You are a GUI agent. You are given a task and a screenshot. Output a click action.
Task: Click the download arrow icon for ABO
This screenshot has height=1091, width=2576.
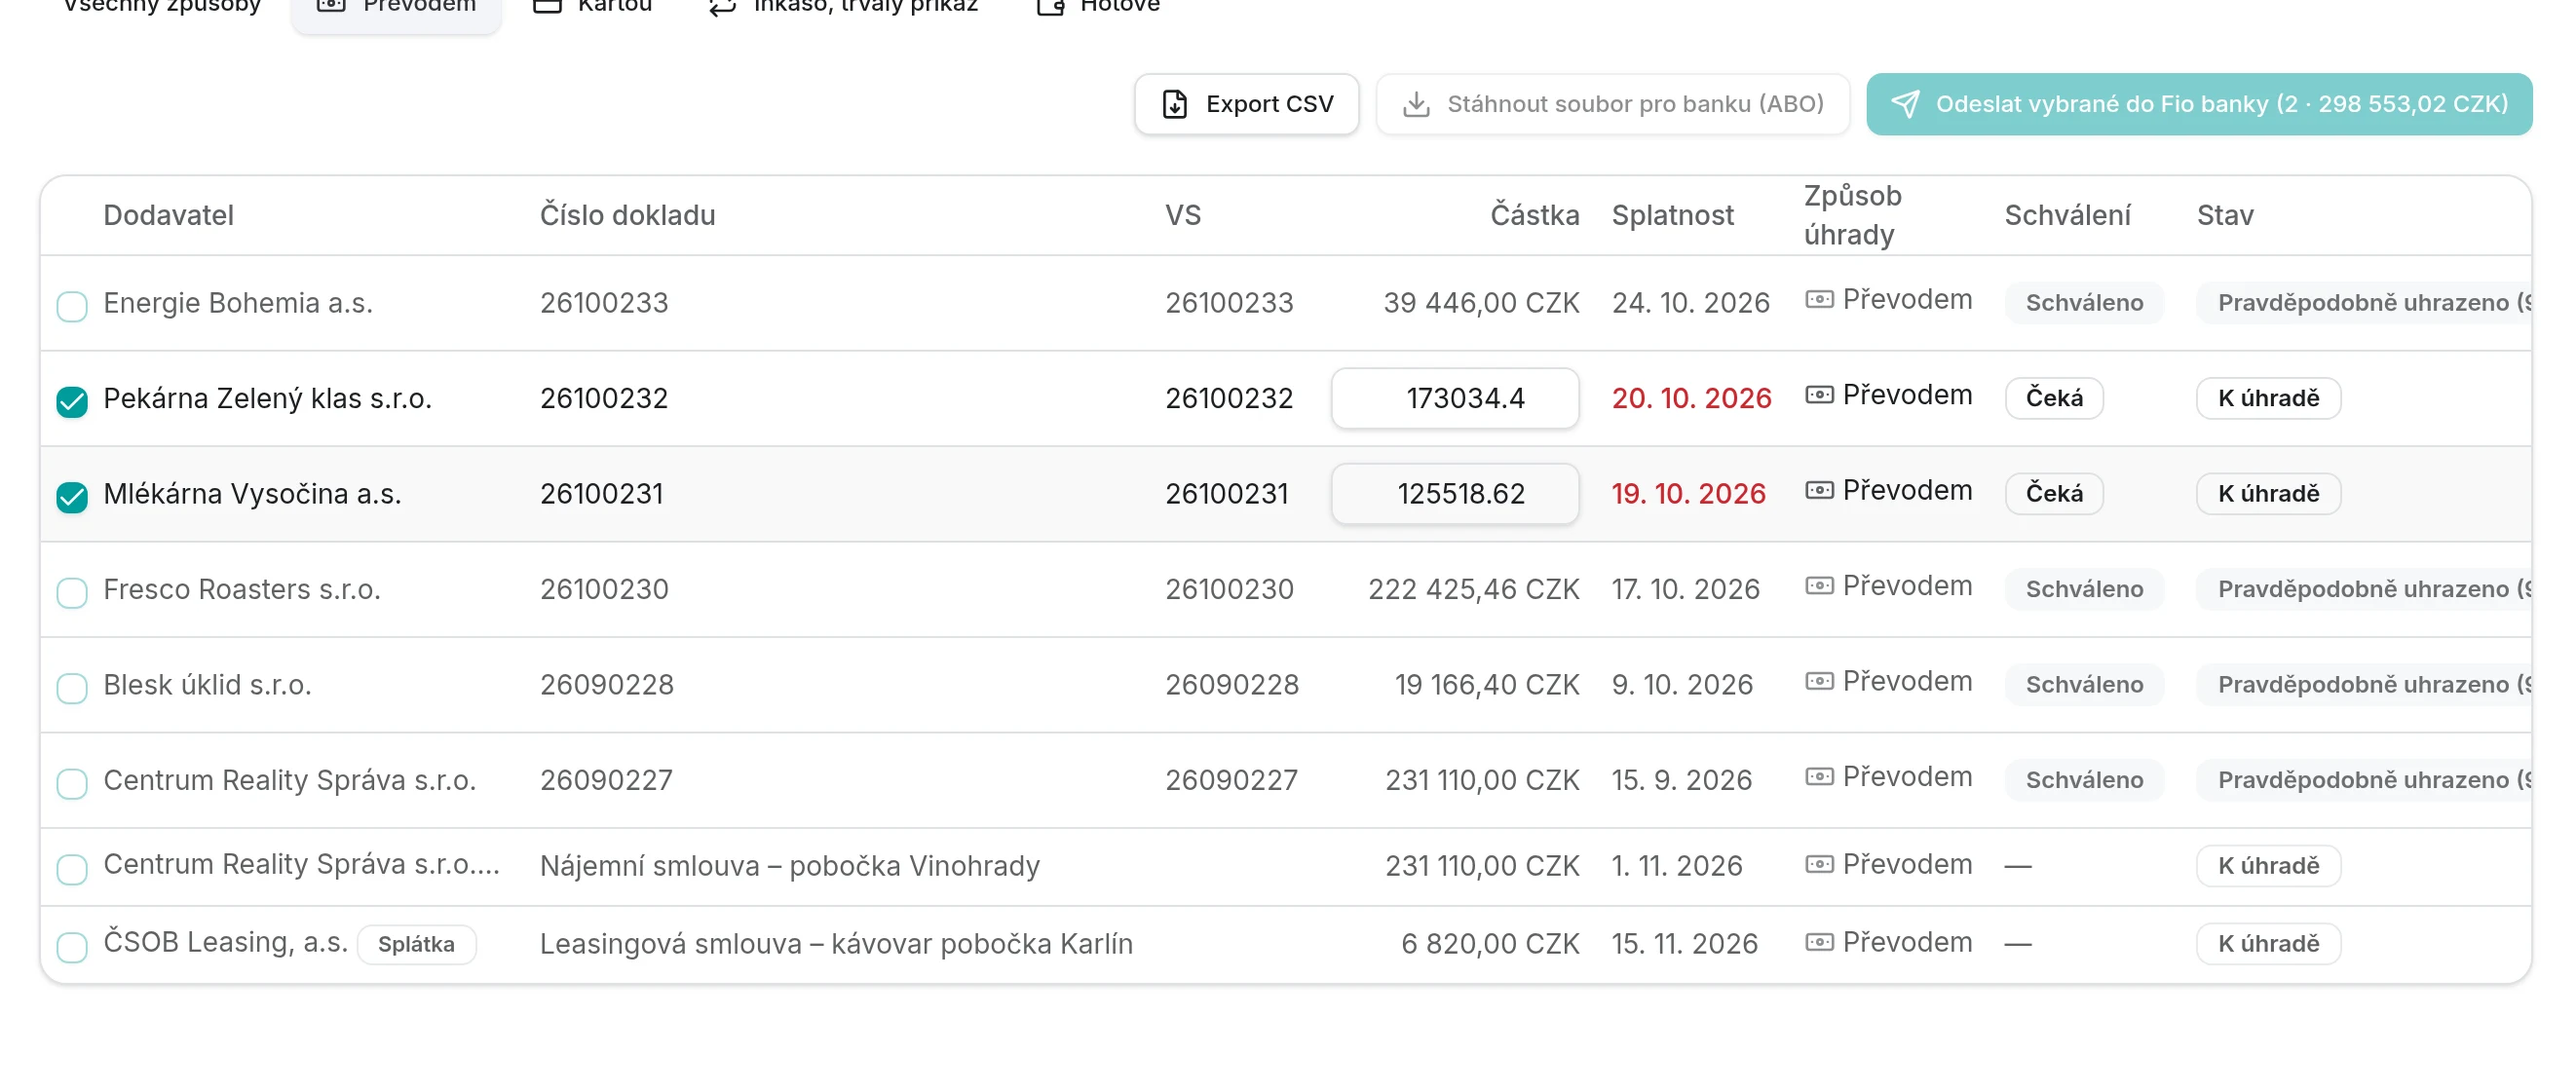pos(1416,104)
